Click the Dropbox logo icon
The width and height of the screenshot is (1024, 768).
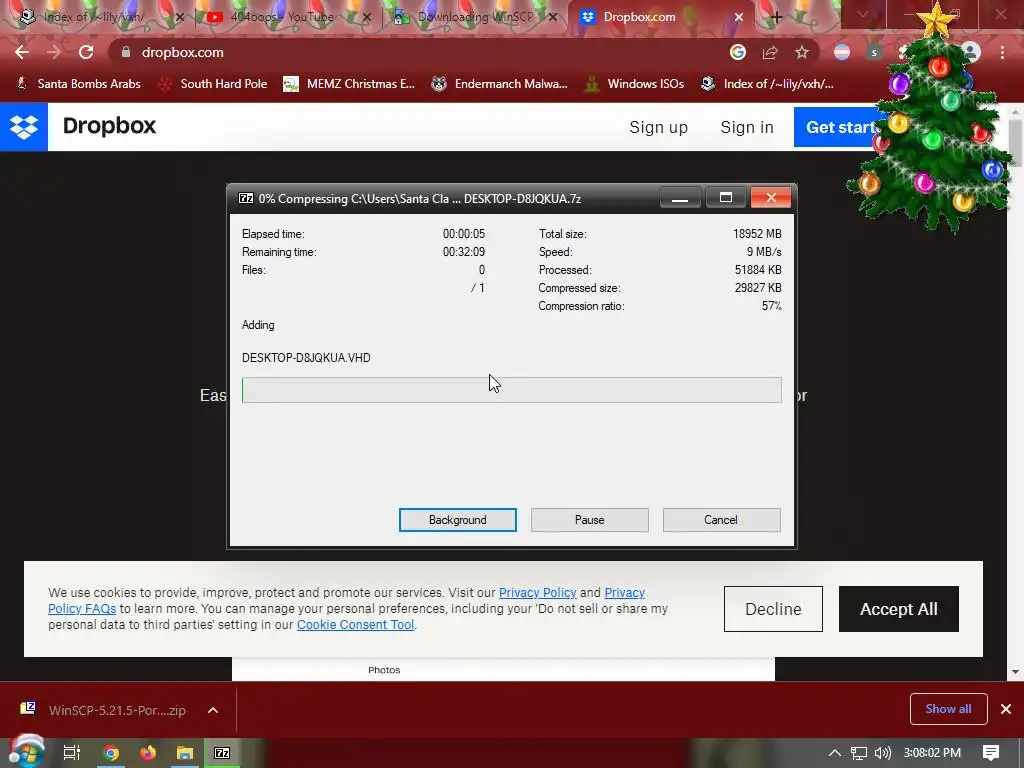[24, 127]
